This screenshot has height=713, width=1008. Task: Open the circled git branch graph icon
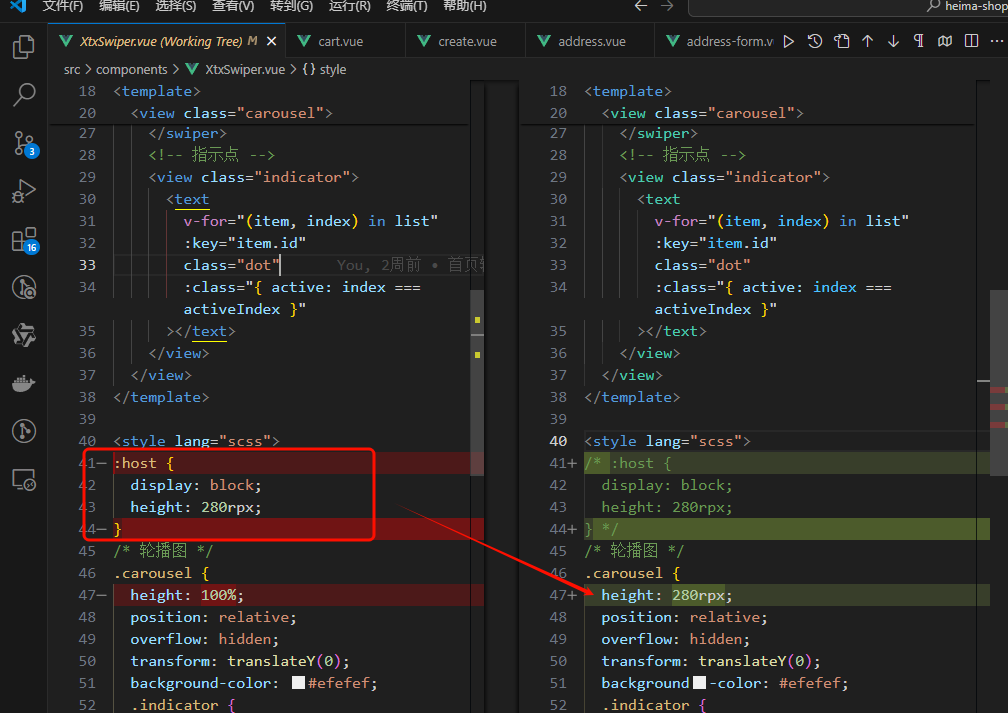(24, 431)
